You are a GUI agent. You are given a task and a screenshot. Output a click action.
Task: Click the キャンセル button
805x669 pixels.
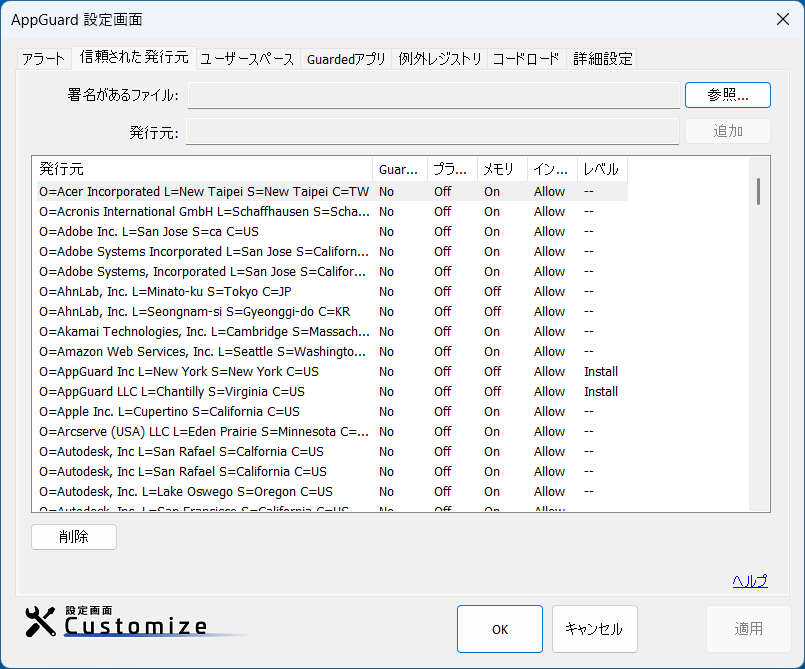[594, 629]
